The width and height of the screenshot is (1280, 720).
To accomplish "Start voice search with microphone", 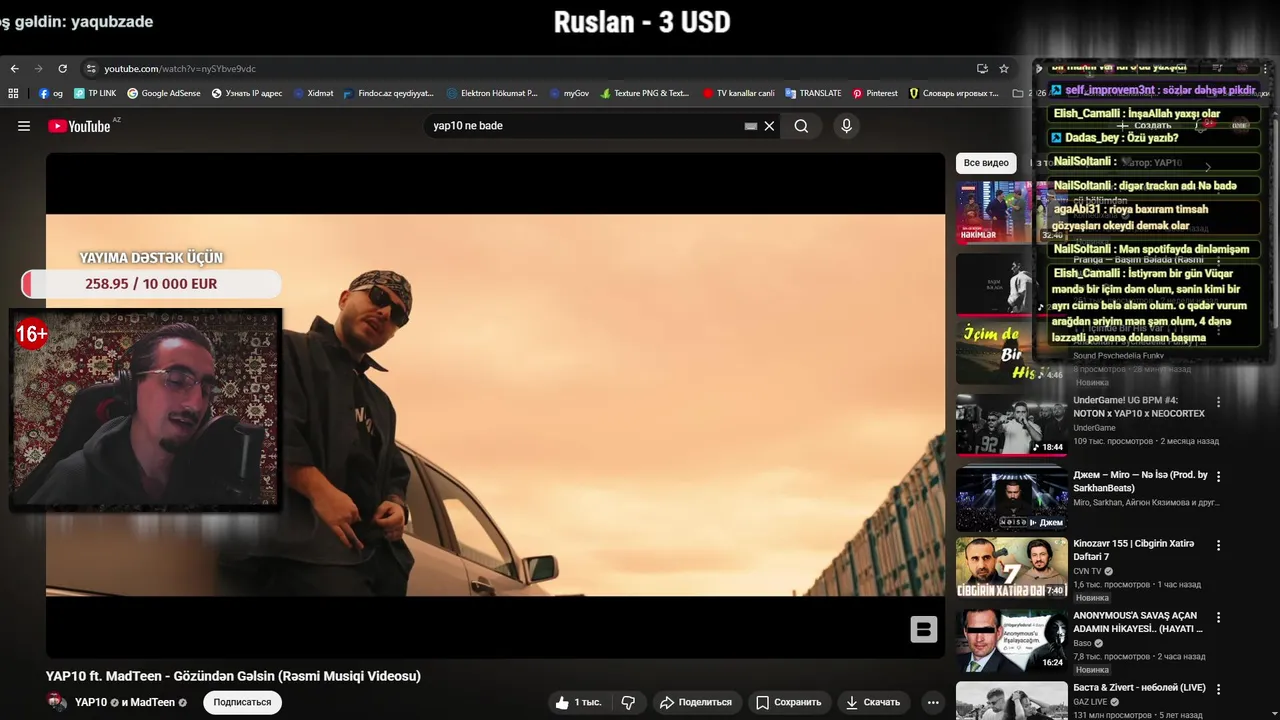I will click(x=846, y=126).
